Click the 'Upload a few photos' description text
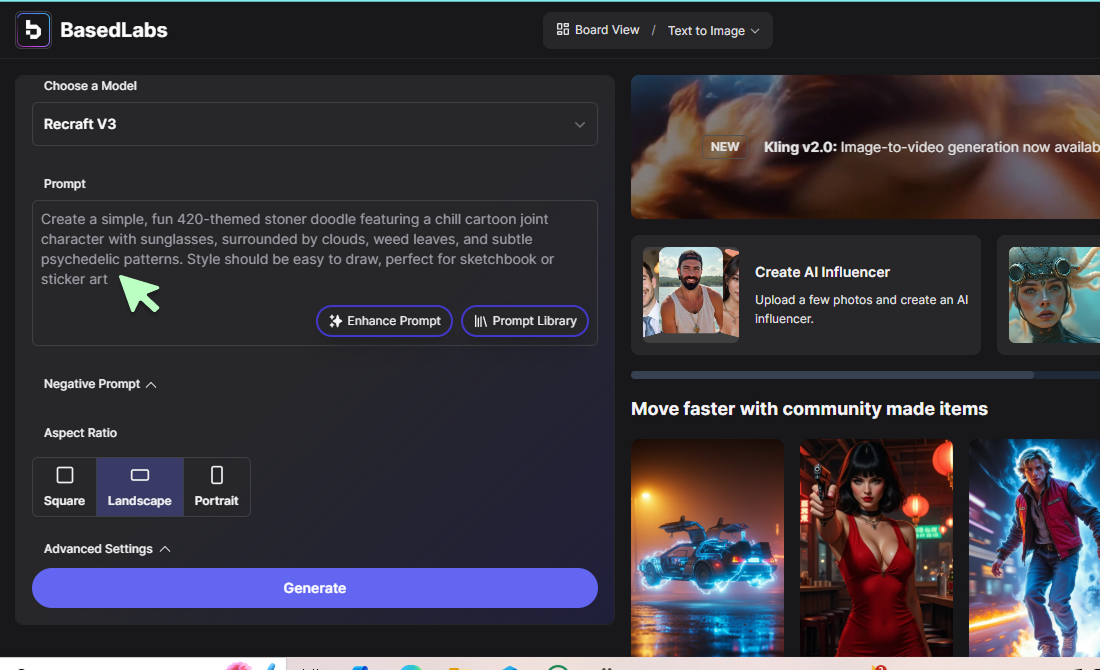Viewport: 1100px width, 670px height. tap(861, 309)
